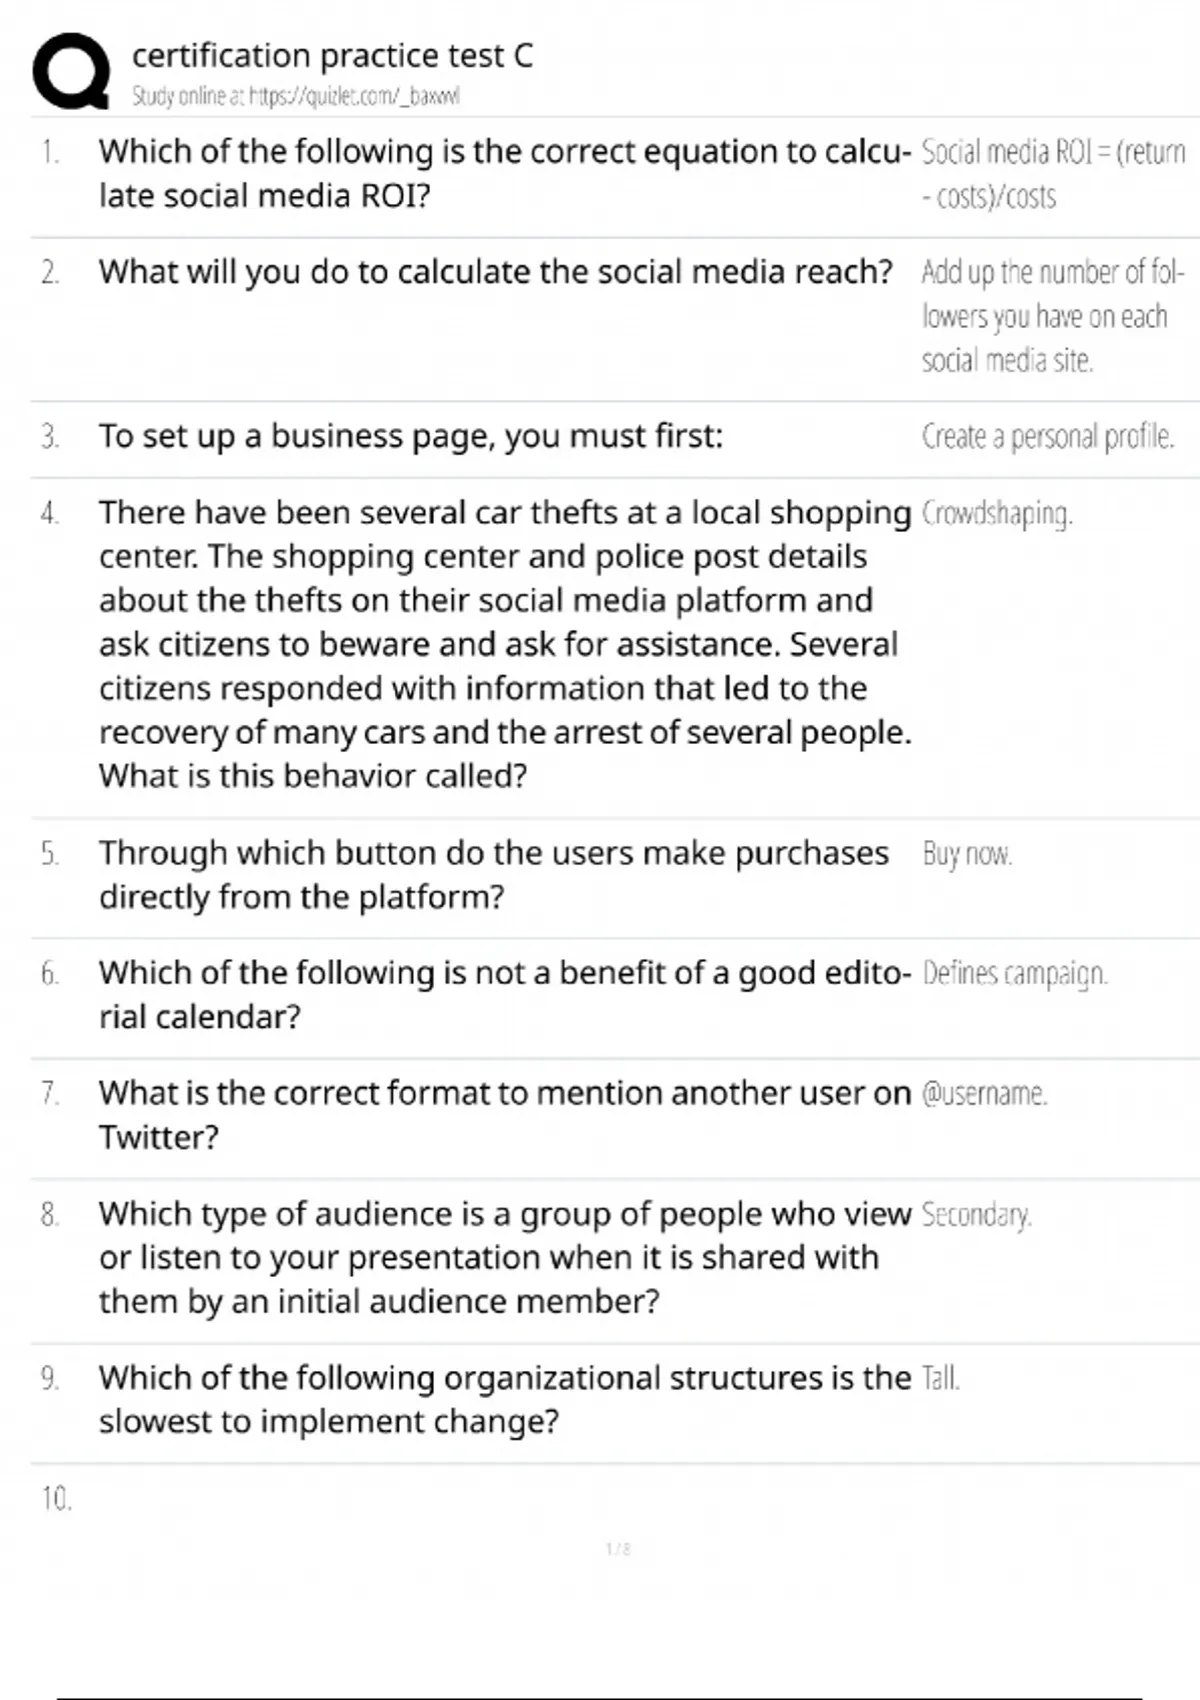Image resolution: width=1200 pixels, height=1700 pixels.
Task: Click the answer "Add up the number of followers"
Action: tap(1052, 316)
